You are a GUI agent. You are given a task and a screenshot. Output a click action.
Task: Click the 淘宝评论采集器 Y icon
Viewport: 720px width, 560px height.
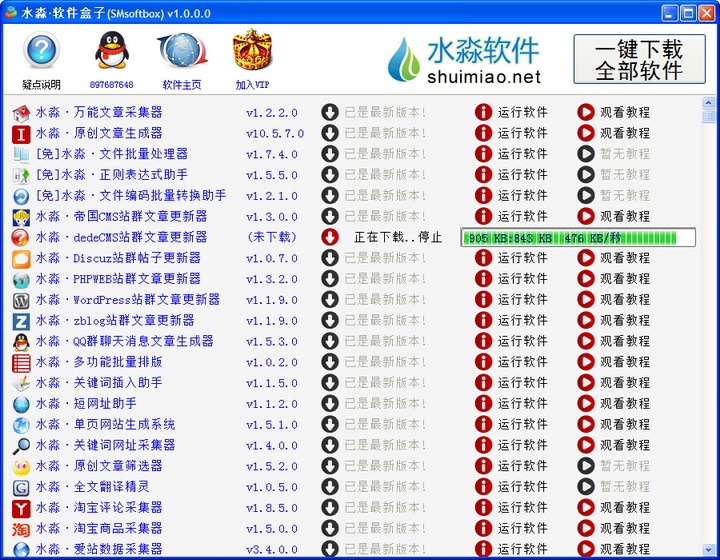pyautogui.click(x=21, y=508)
